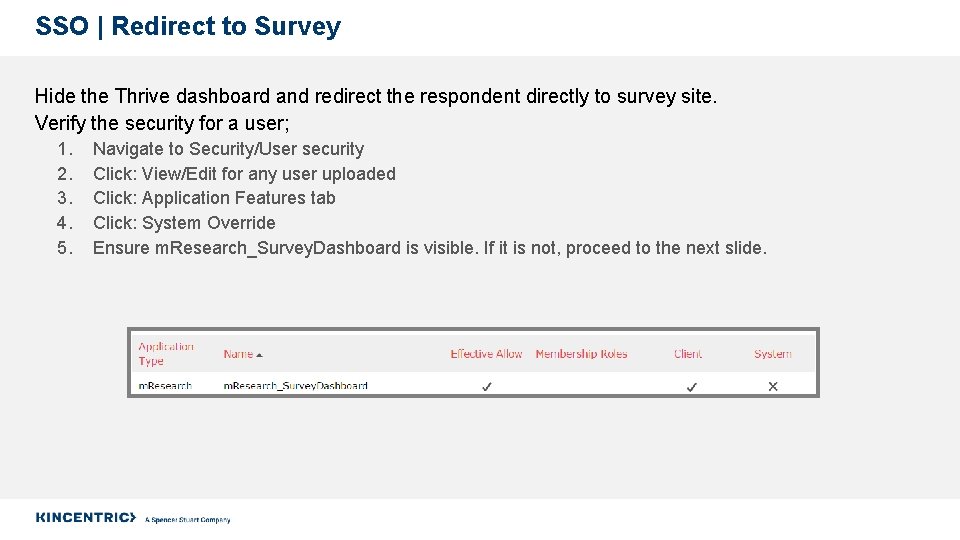Image resolution: width=960 pixels, height=540 pixels.
Task: Click the Effective Allow checkmark icon
Action: 487,386
